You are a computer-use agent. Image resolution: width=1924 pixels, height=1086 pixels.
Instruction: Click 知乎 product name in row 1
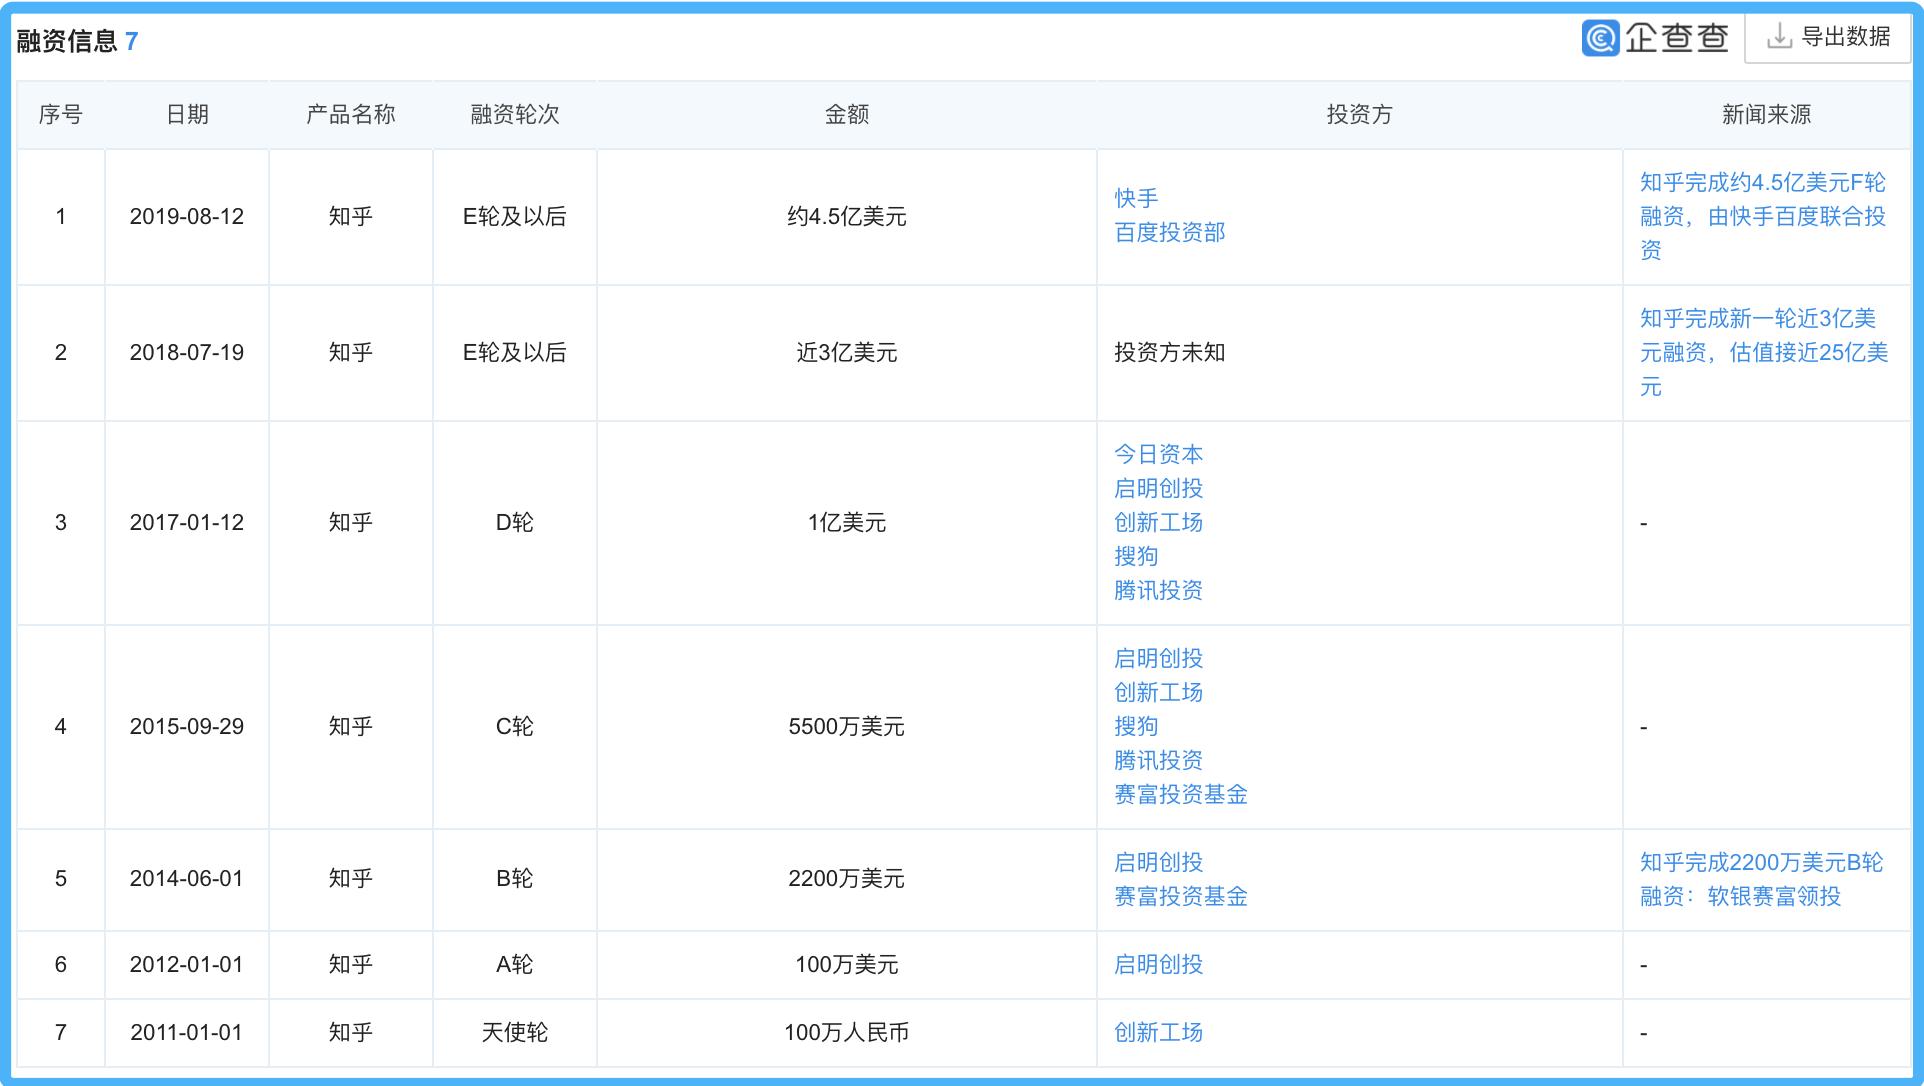(x=351, y=217)
